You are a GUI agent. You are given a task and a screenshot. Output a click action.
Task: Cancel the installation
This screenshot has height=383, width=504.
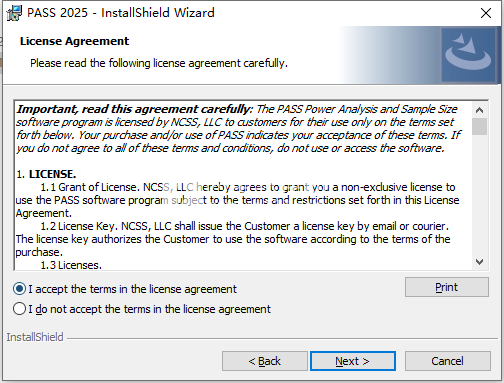pos(447,361)
